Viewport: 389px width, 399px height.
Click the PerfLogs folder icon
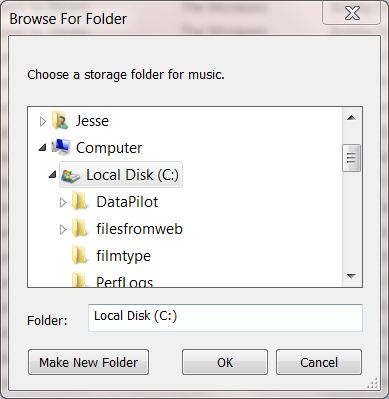(x=80, y=280)
